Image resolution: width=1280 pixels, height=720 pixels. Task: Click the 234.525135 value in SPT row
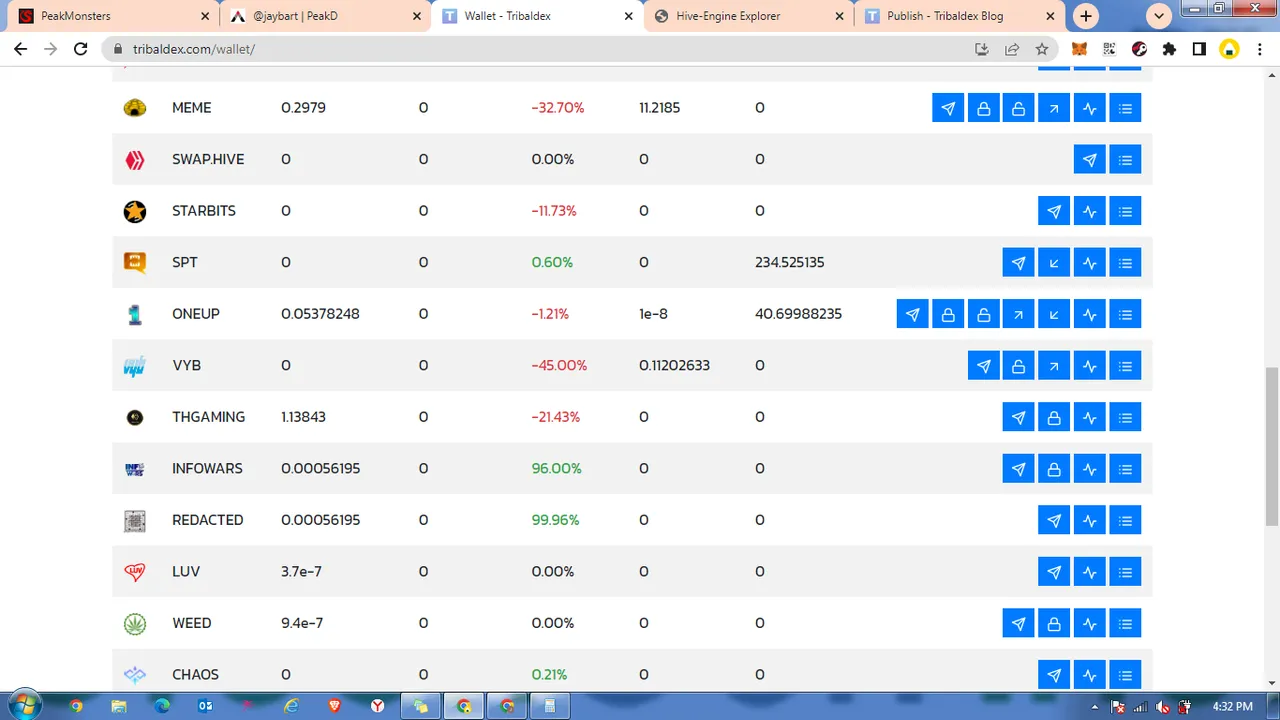(x=790, y=262)
